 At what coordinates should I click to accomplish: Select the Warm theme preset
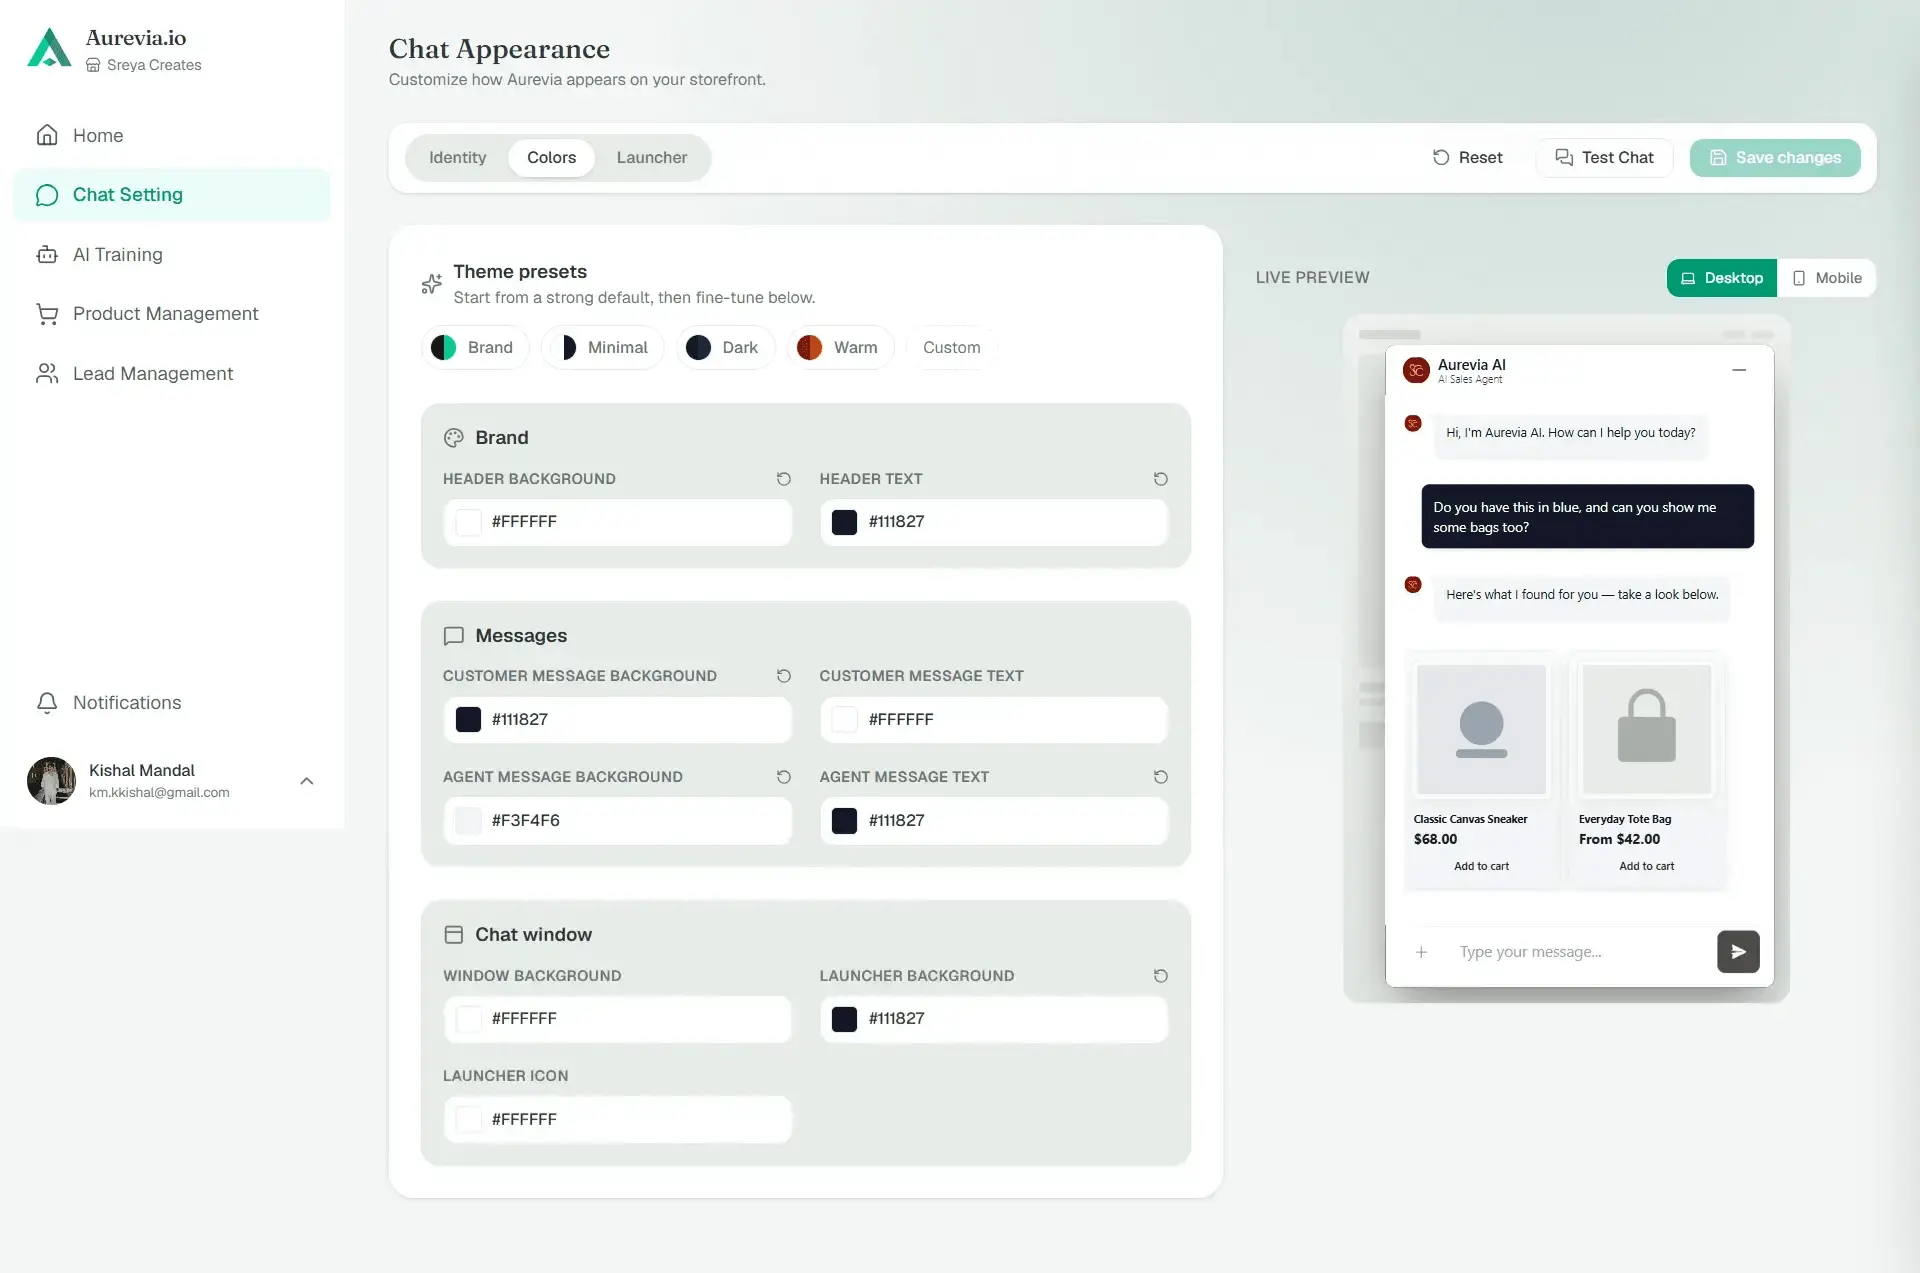(x=840, y=348)
